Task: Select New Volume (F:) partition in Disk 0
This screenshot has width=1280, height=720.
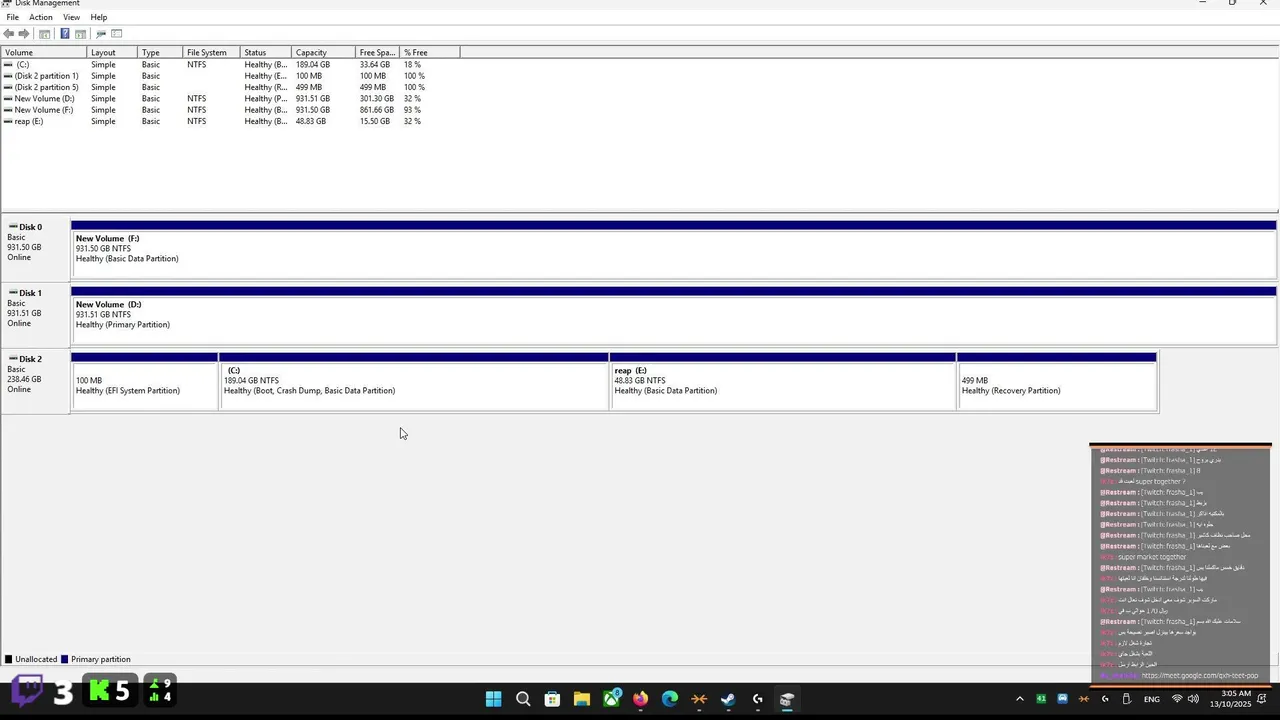Action: coord(674,250)
